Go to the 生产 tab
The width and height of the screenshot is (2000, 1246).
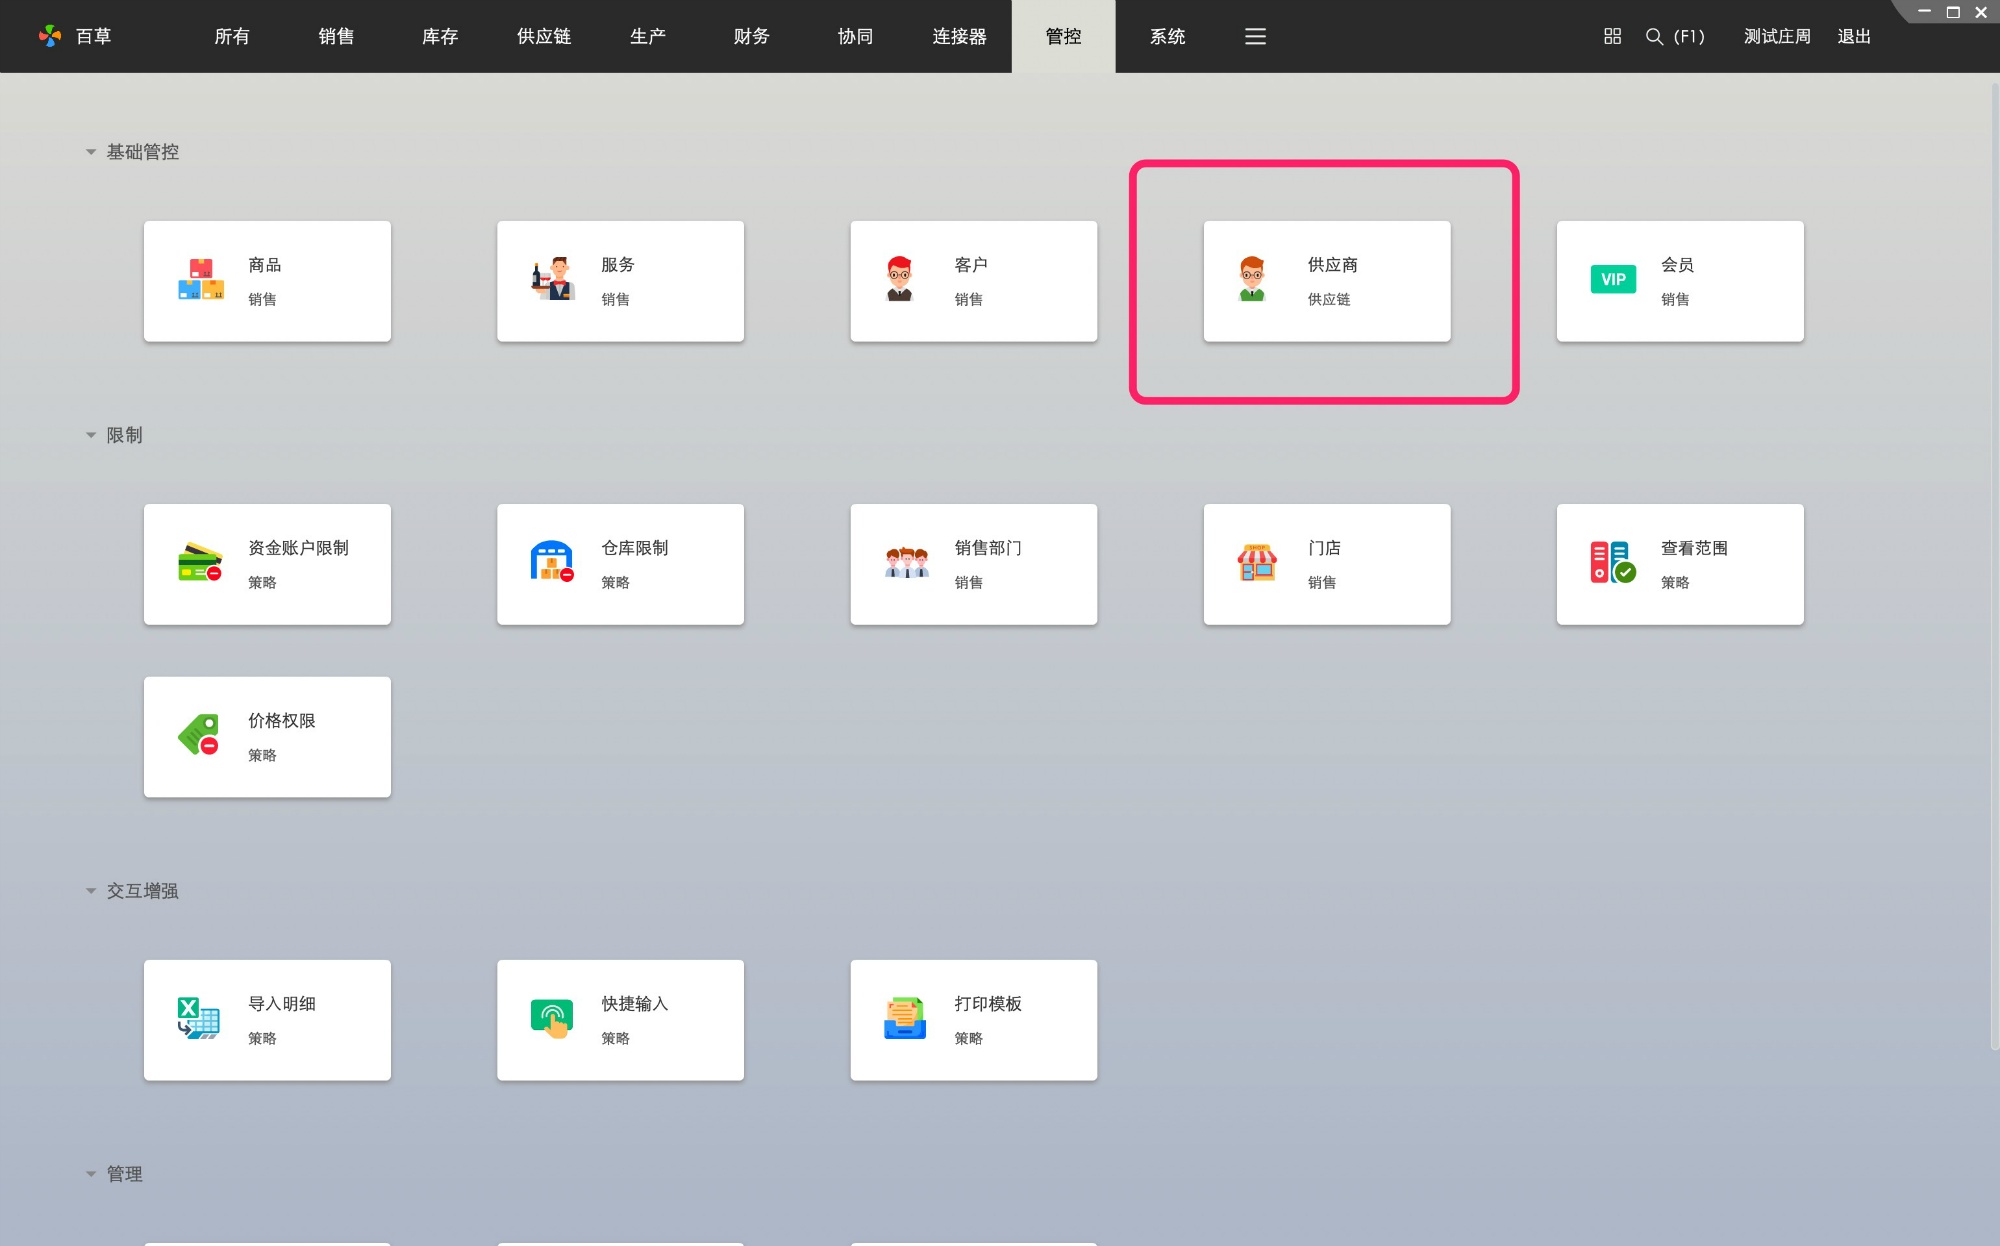point(648,36)
